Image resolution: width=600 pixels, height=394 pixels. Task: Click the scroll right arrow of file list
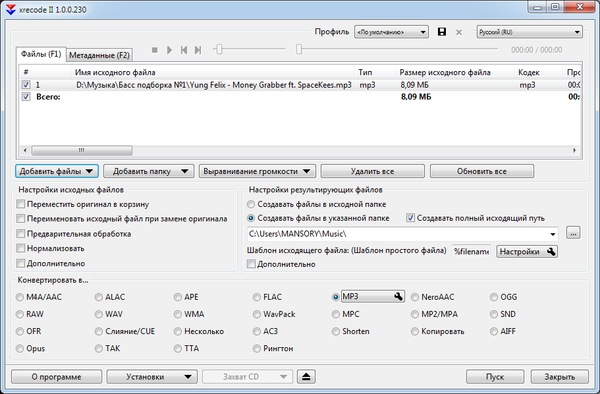coord(574,150)
